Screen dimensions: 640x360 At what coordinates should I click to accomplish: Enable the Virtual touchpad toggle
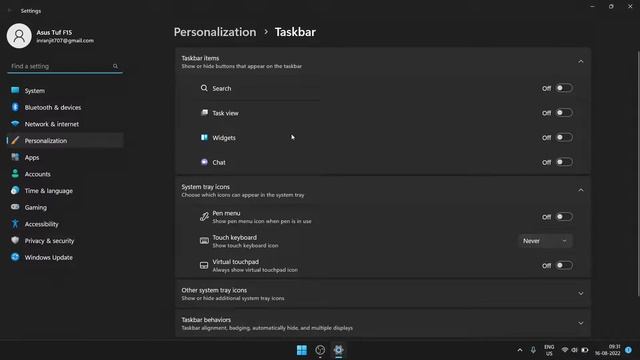coord(564,265)
